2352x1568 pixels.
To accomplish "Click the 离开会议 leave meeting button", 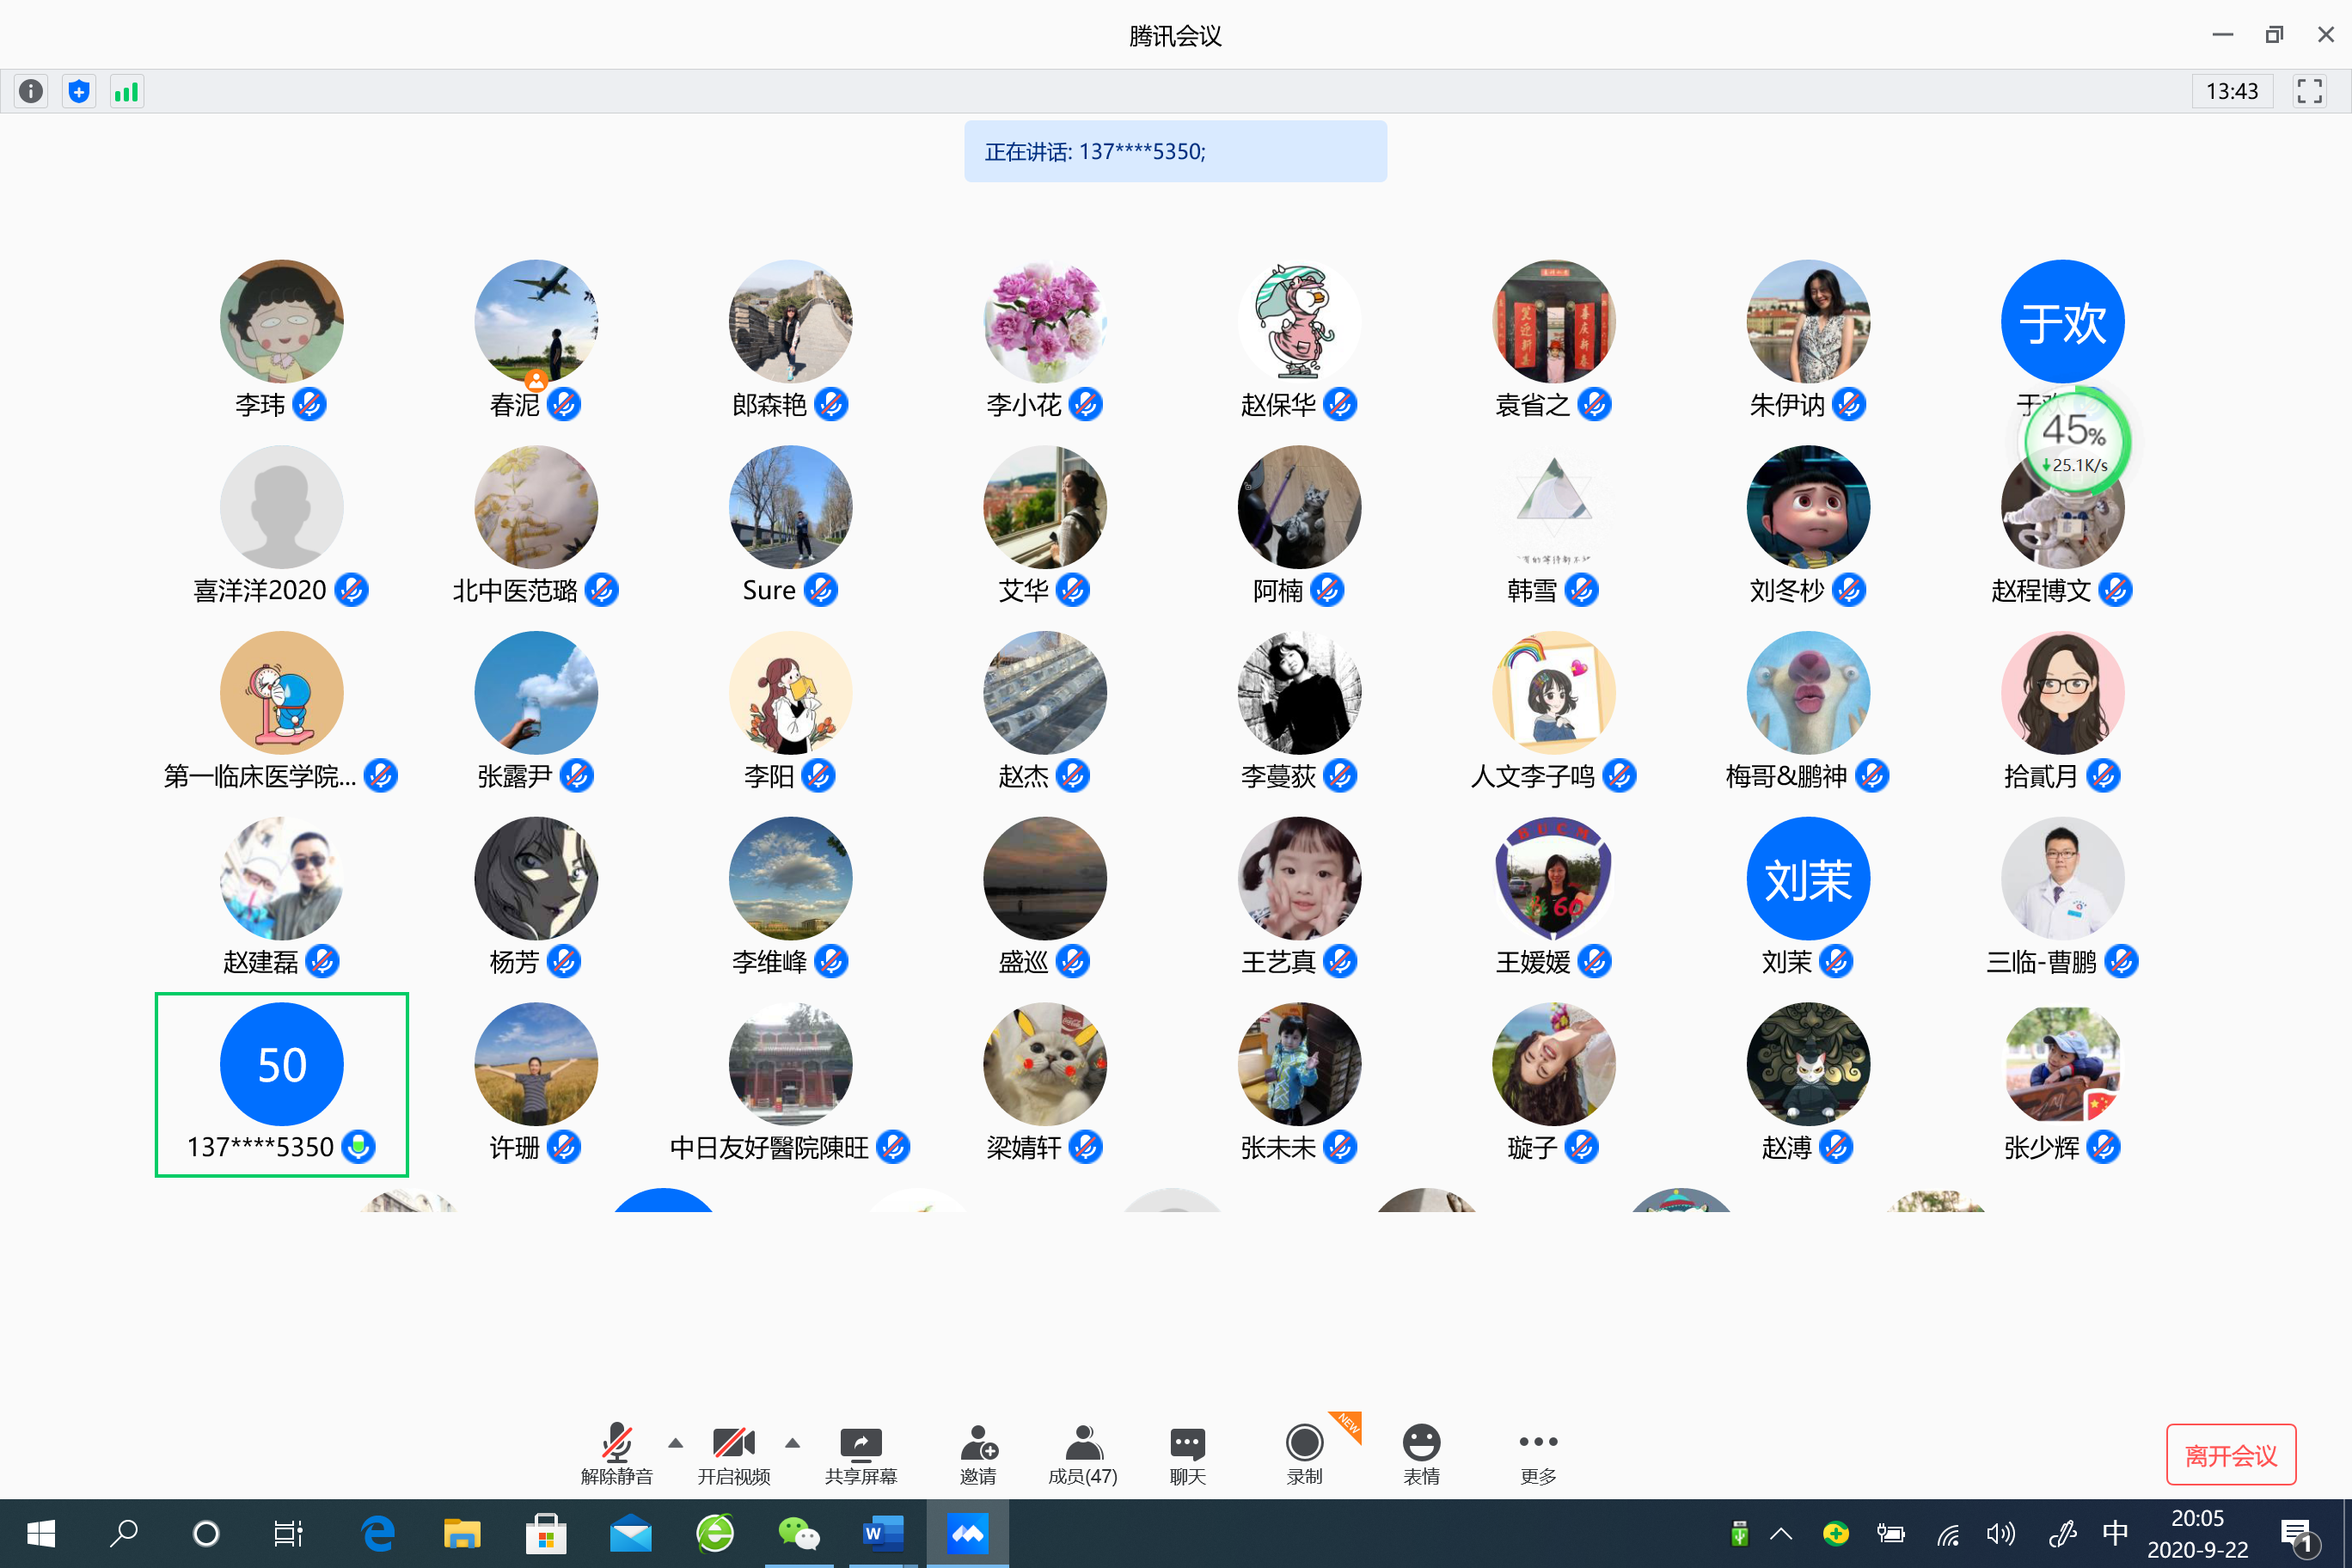I will (x=2230, y=1455).
